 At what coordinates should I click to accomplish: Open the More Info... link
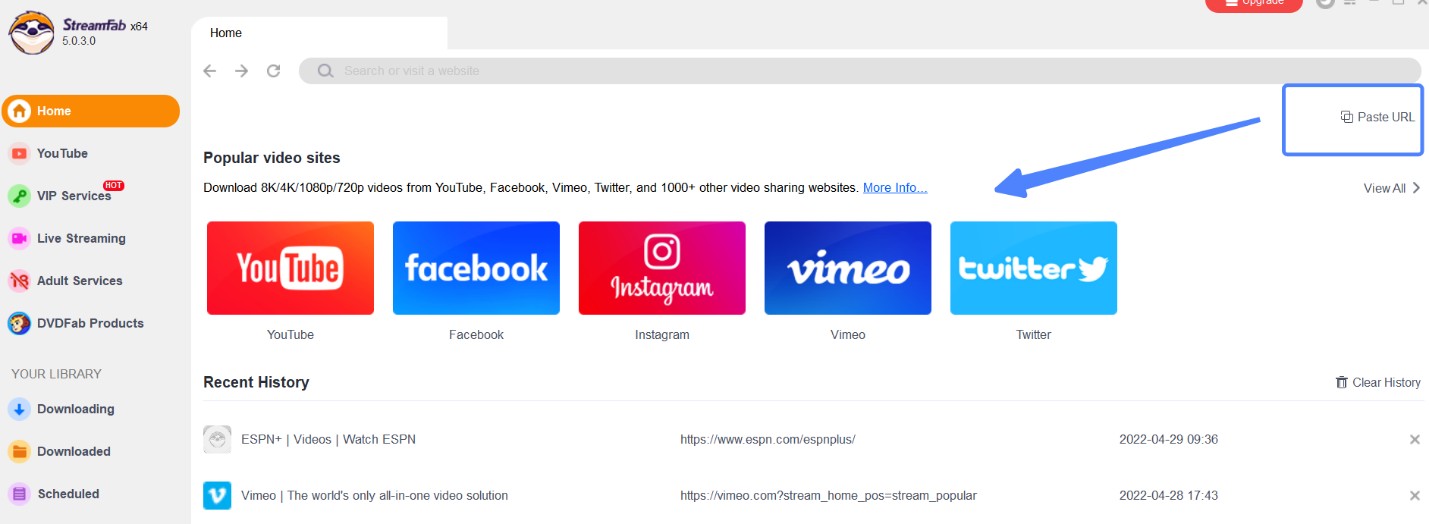click(x=895, y=188)
